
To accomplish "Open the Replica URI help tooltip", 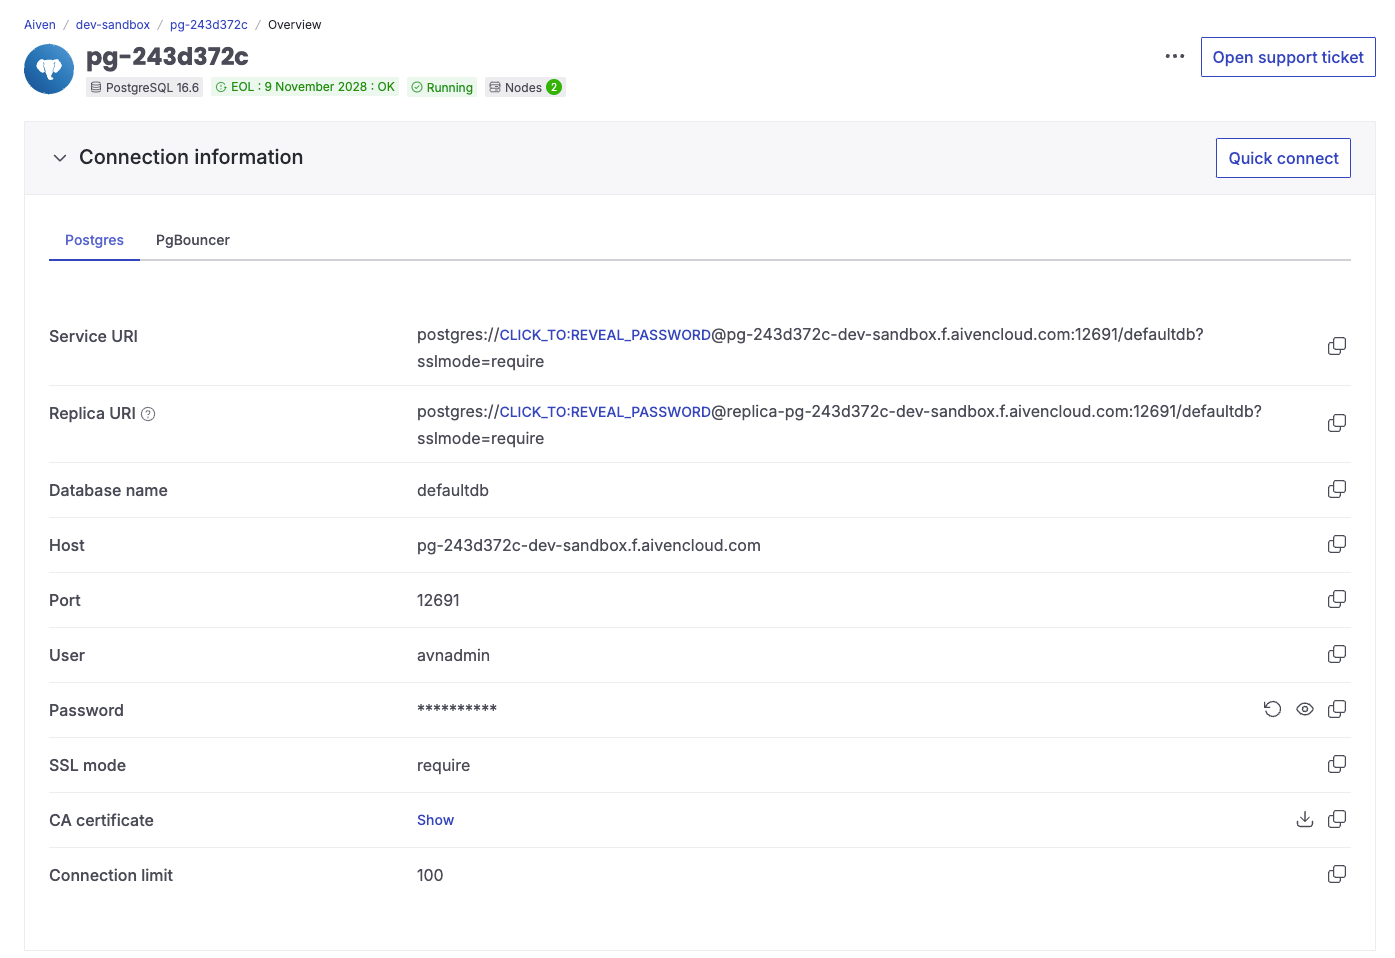I will point(148,413).
